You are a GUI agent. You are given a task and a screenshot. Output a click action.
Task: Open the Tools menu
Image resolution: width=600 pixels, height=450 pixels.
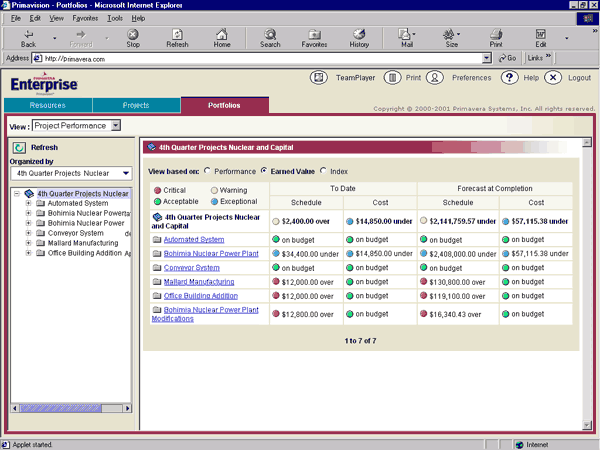115,18
